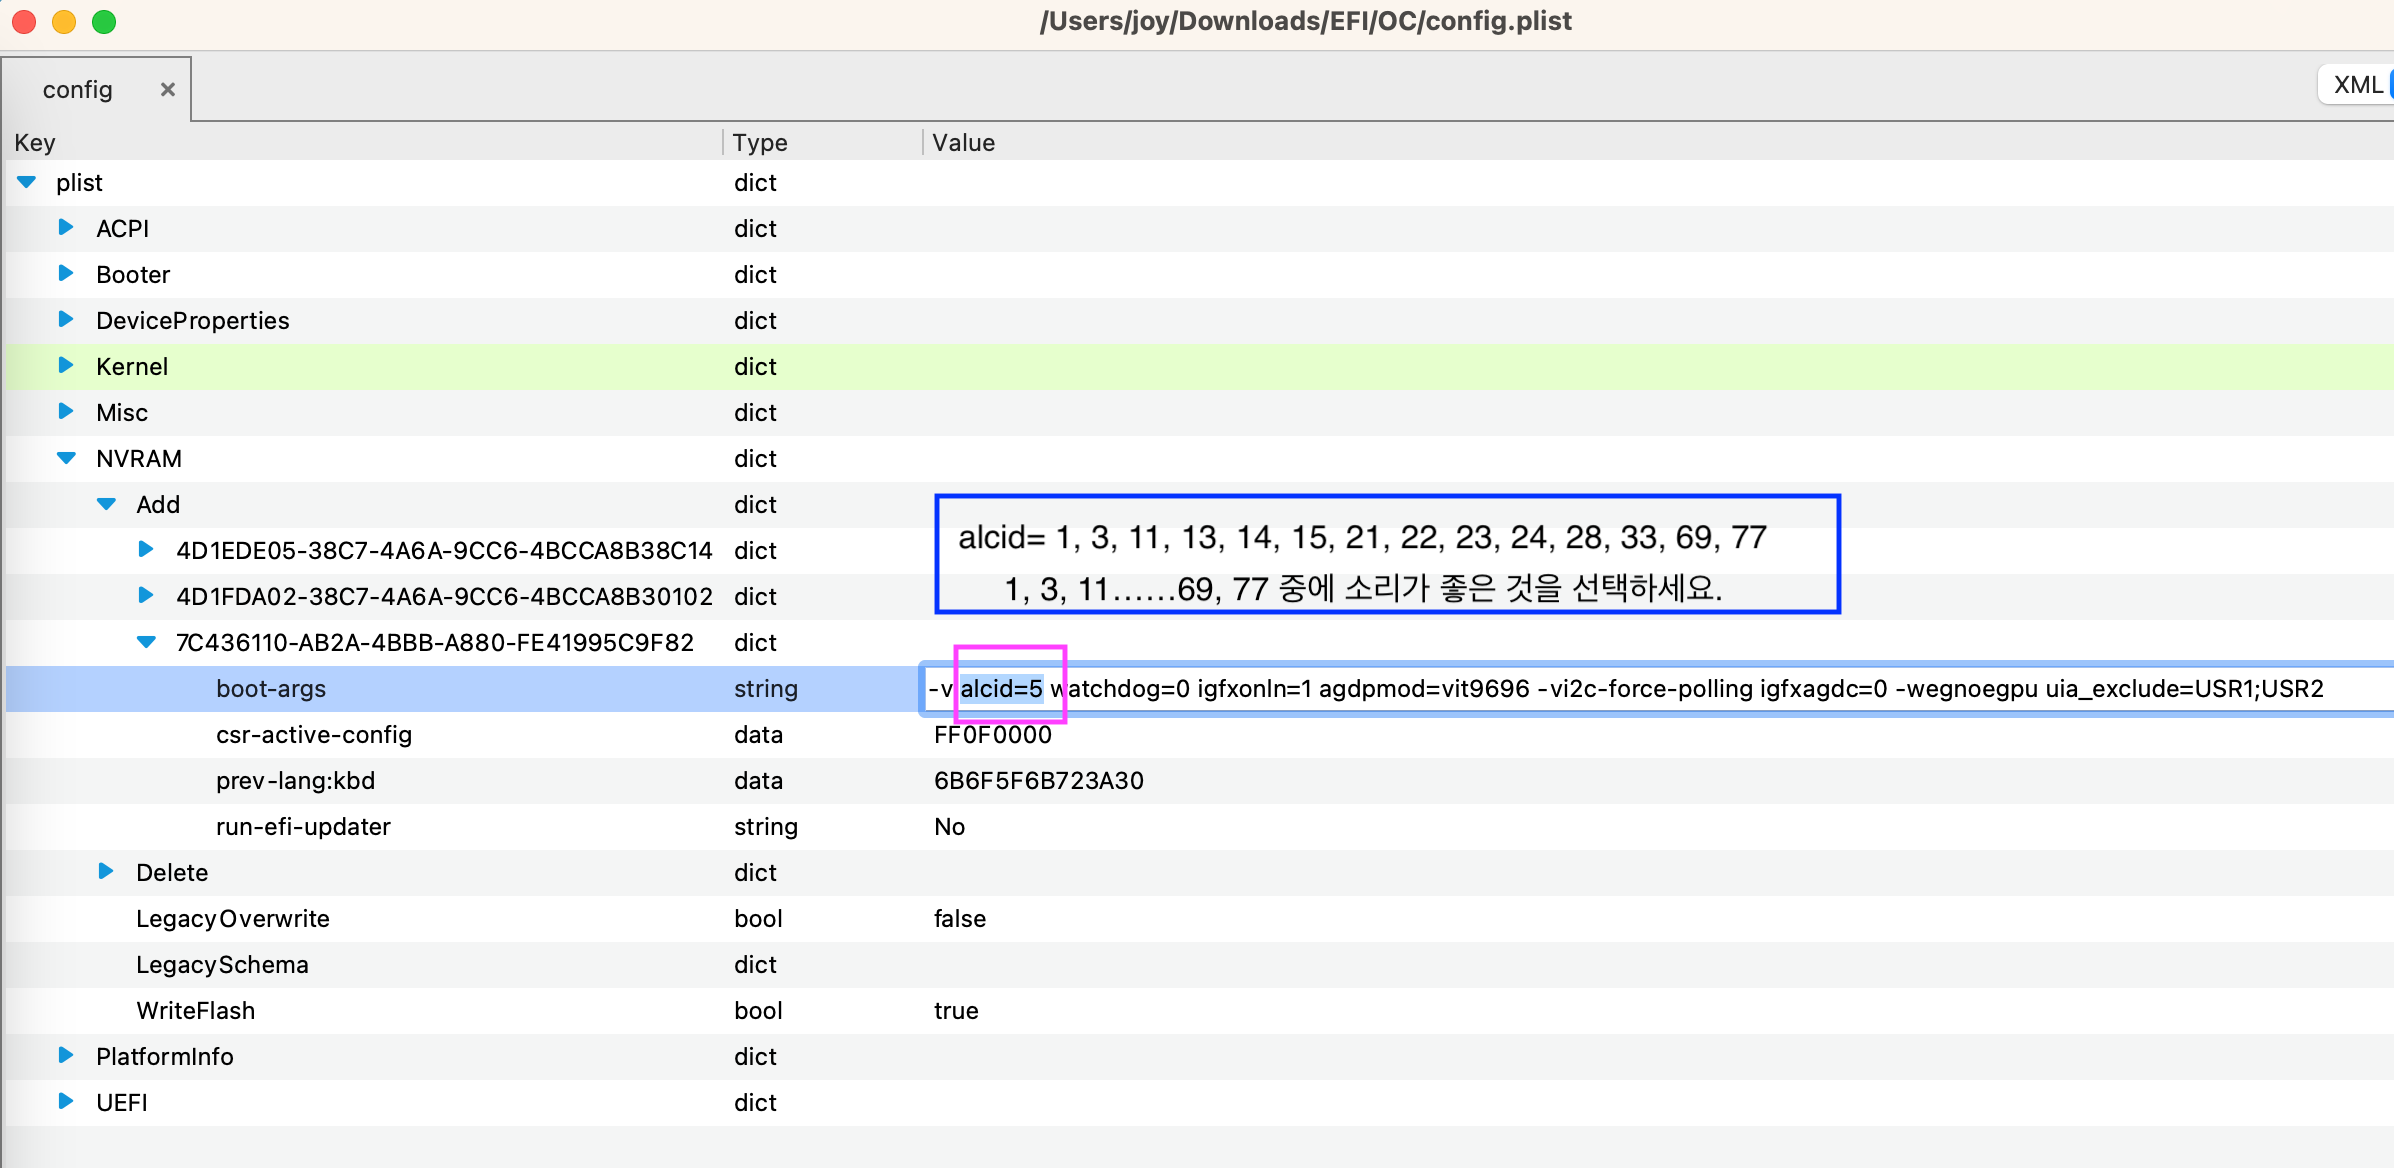Image resolution: width=2394 pixels, height=1168 pixels.
Task: Select the csr-active-config key
Action: click(314, 735)
